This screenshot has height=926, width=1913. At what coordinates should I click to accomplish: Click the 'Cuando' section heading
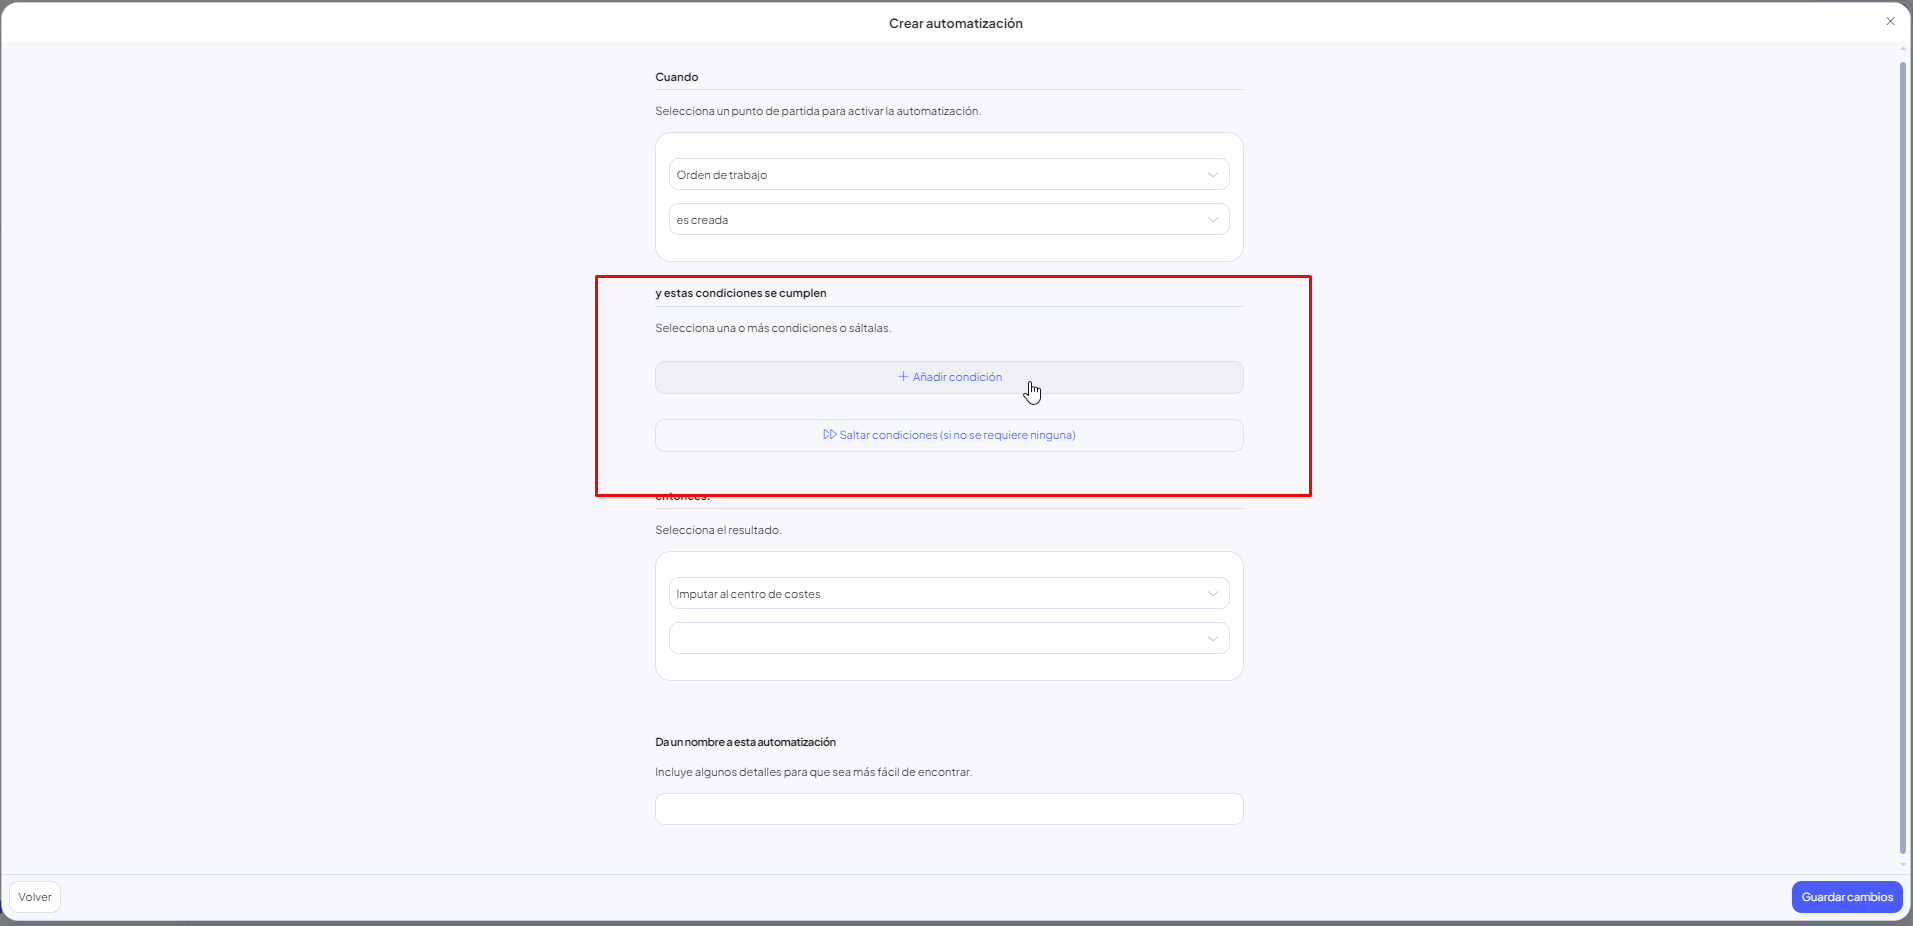coord(677,77)
